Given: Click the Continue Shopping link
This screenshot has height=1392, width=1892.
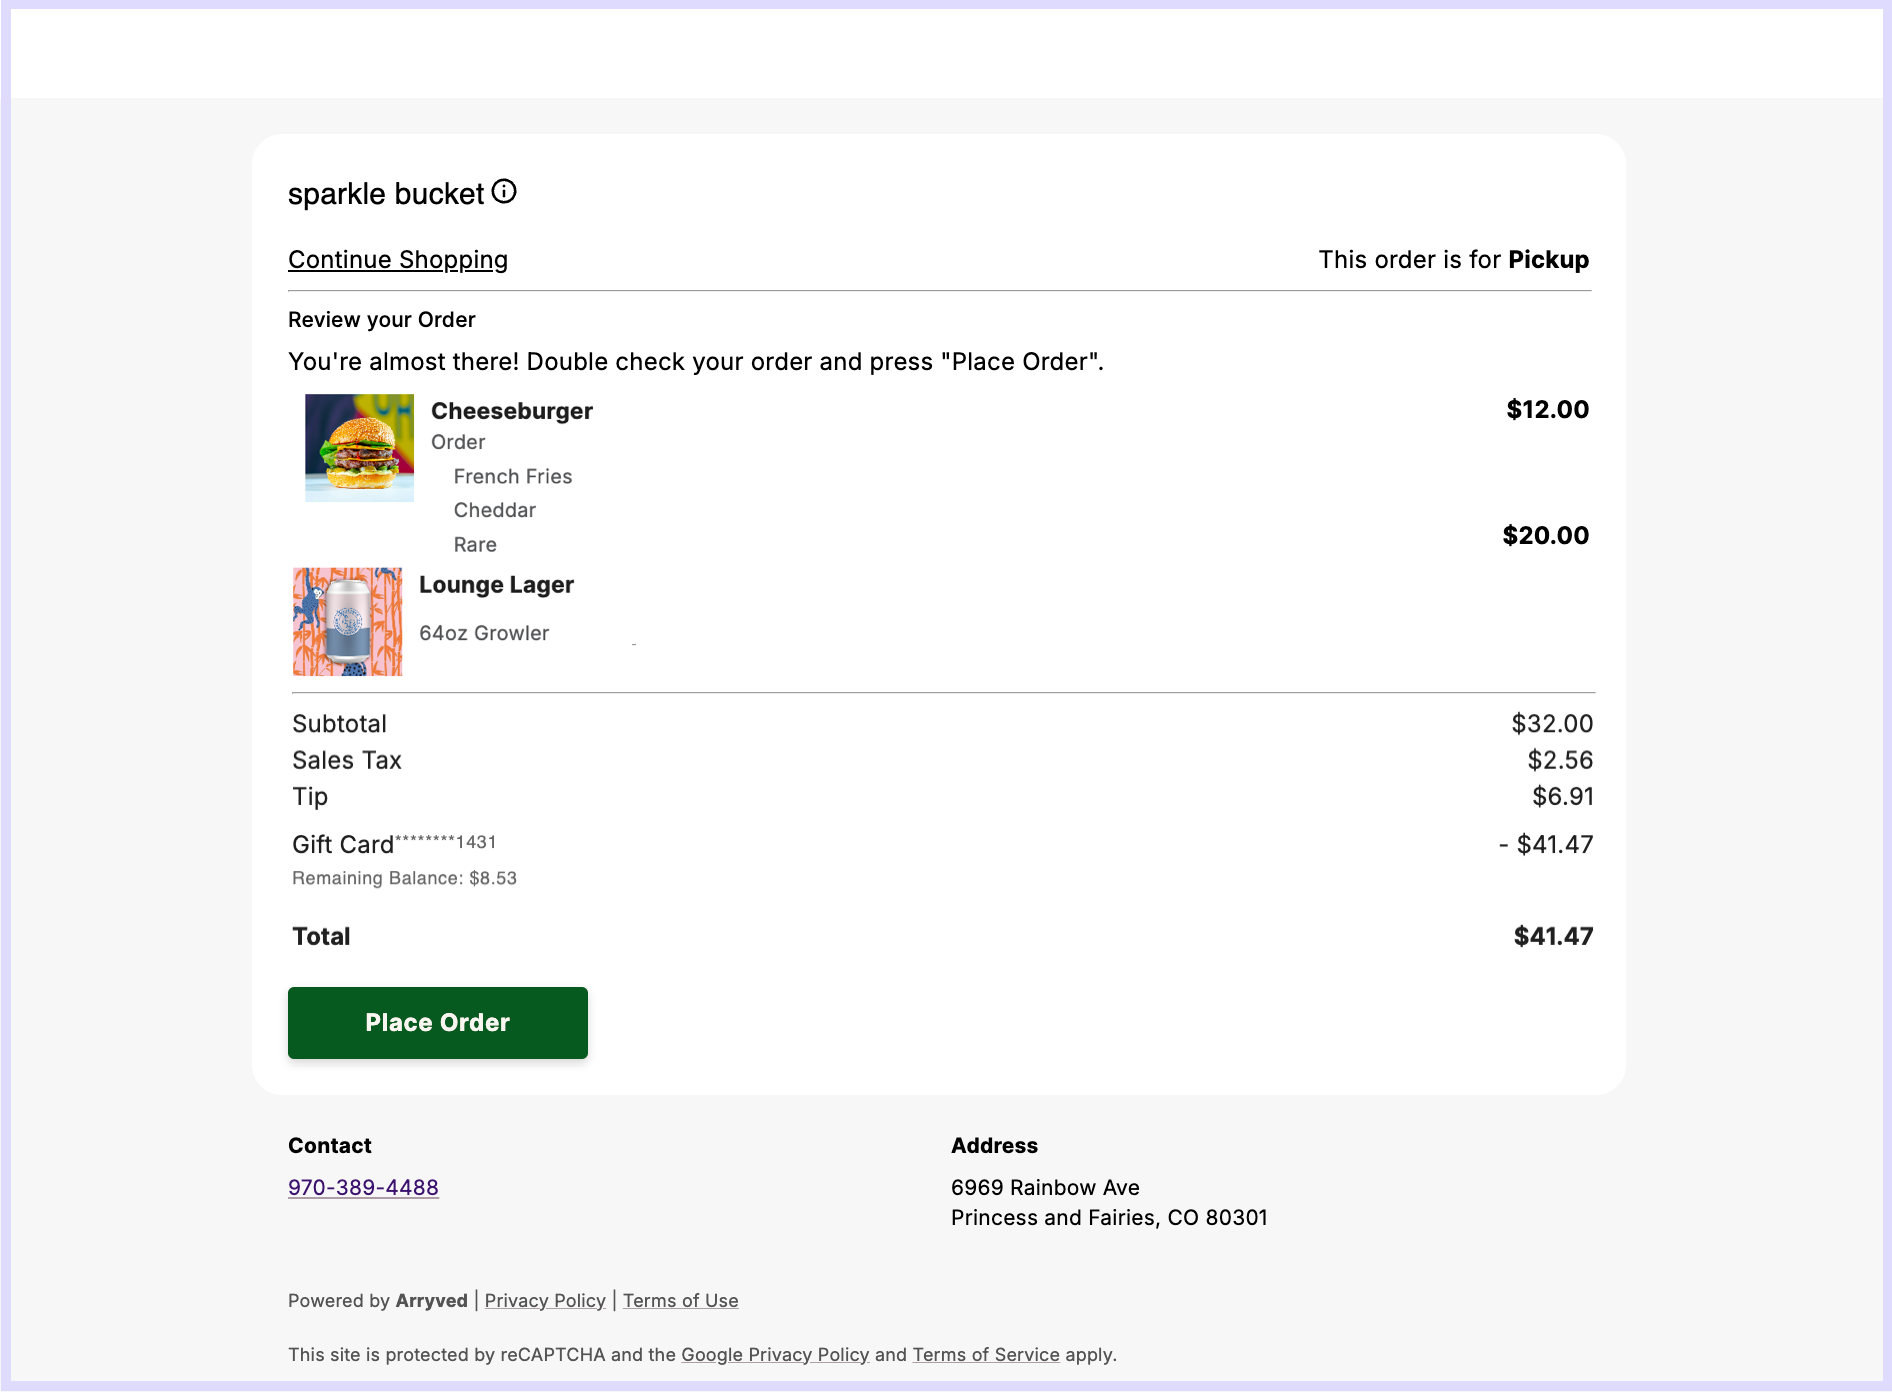Looking at the screenshot, I should coord(397,260).
